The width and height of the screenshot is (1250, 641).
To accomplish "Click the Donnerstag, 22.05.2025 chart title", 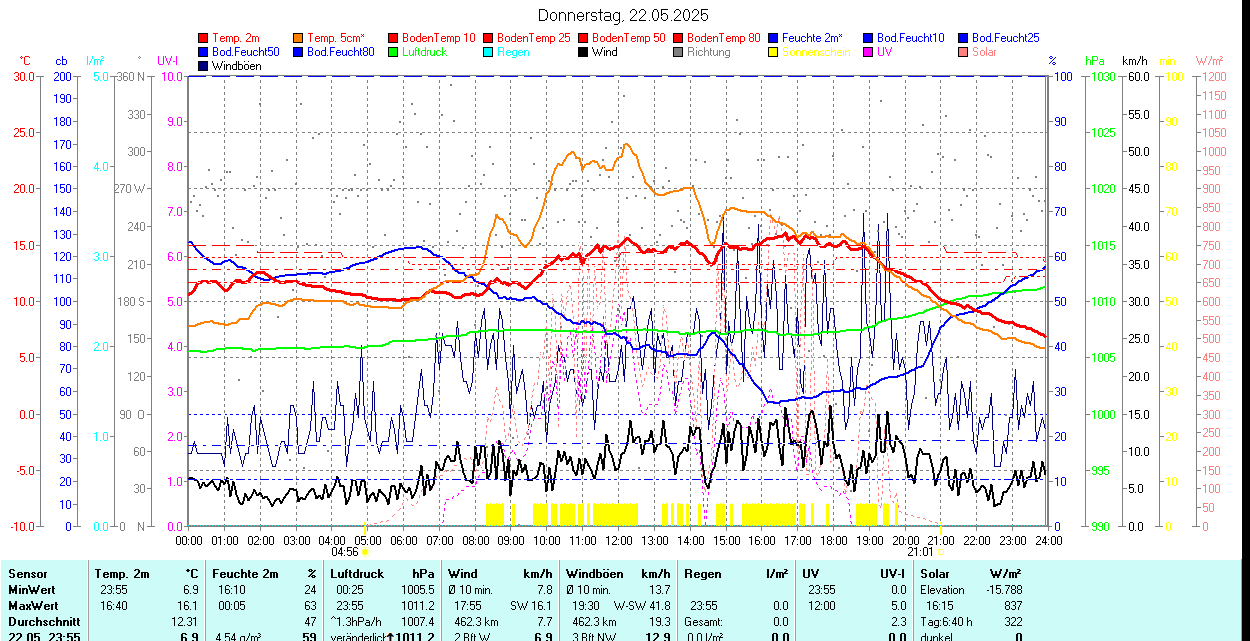I will [x=623, y=15].
